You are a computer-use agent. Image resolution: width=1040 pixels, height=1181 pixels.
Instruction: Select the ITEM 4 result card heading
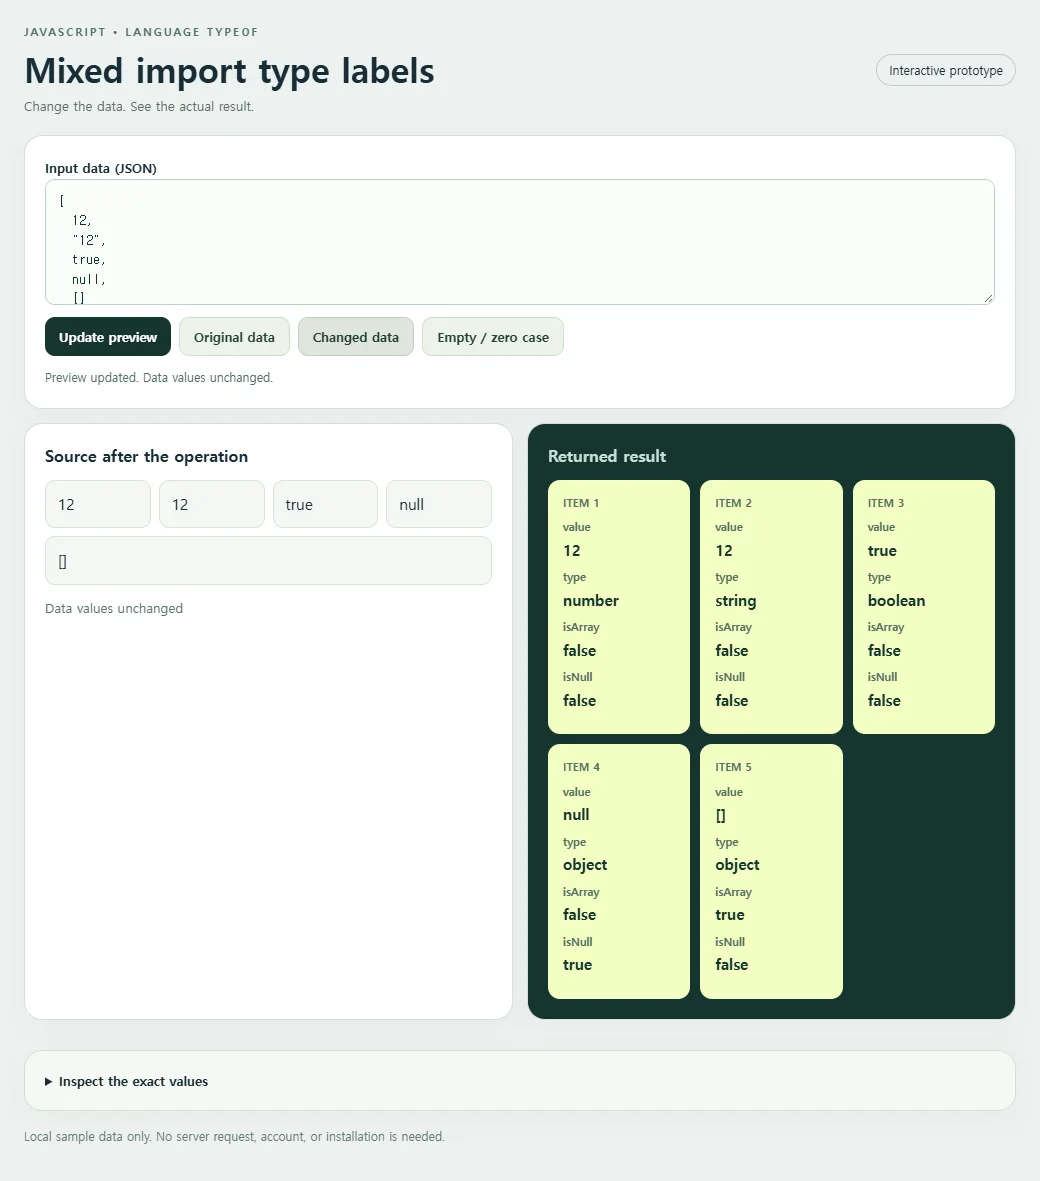(x=581, y=767)
